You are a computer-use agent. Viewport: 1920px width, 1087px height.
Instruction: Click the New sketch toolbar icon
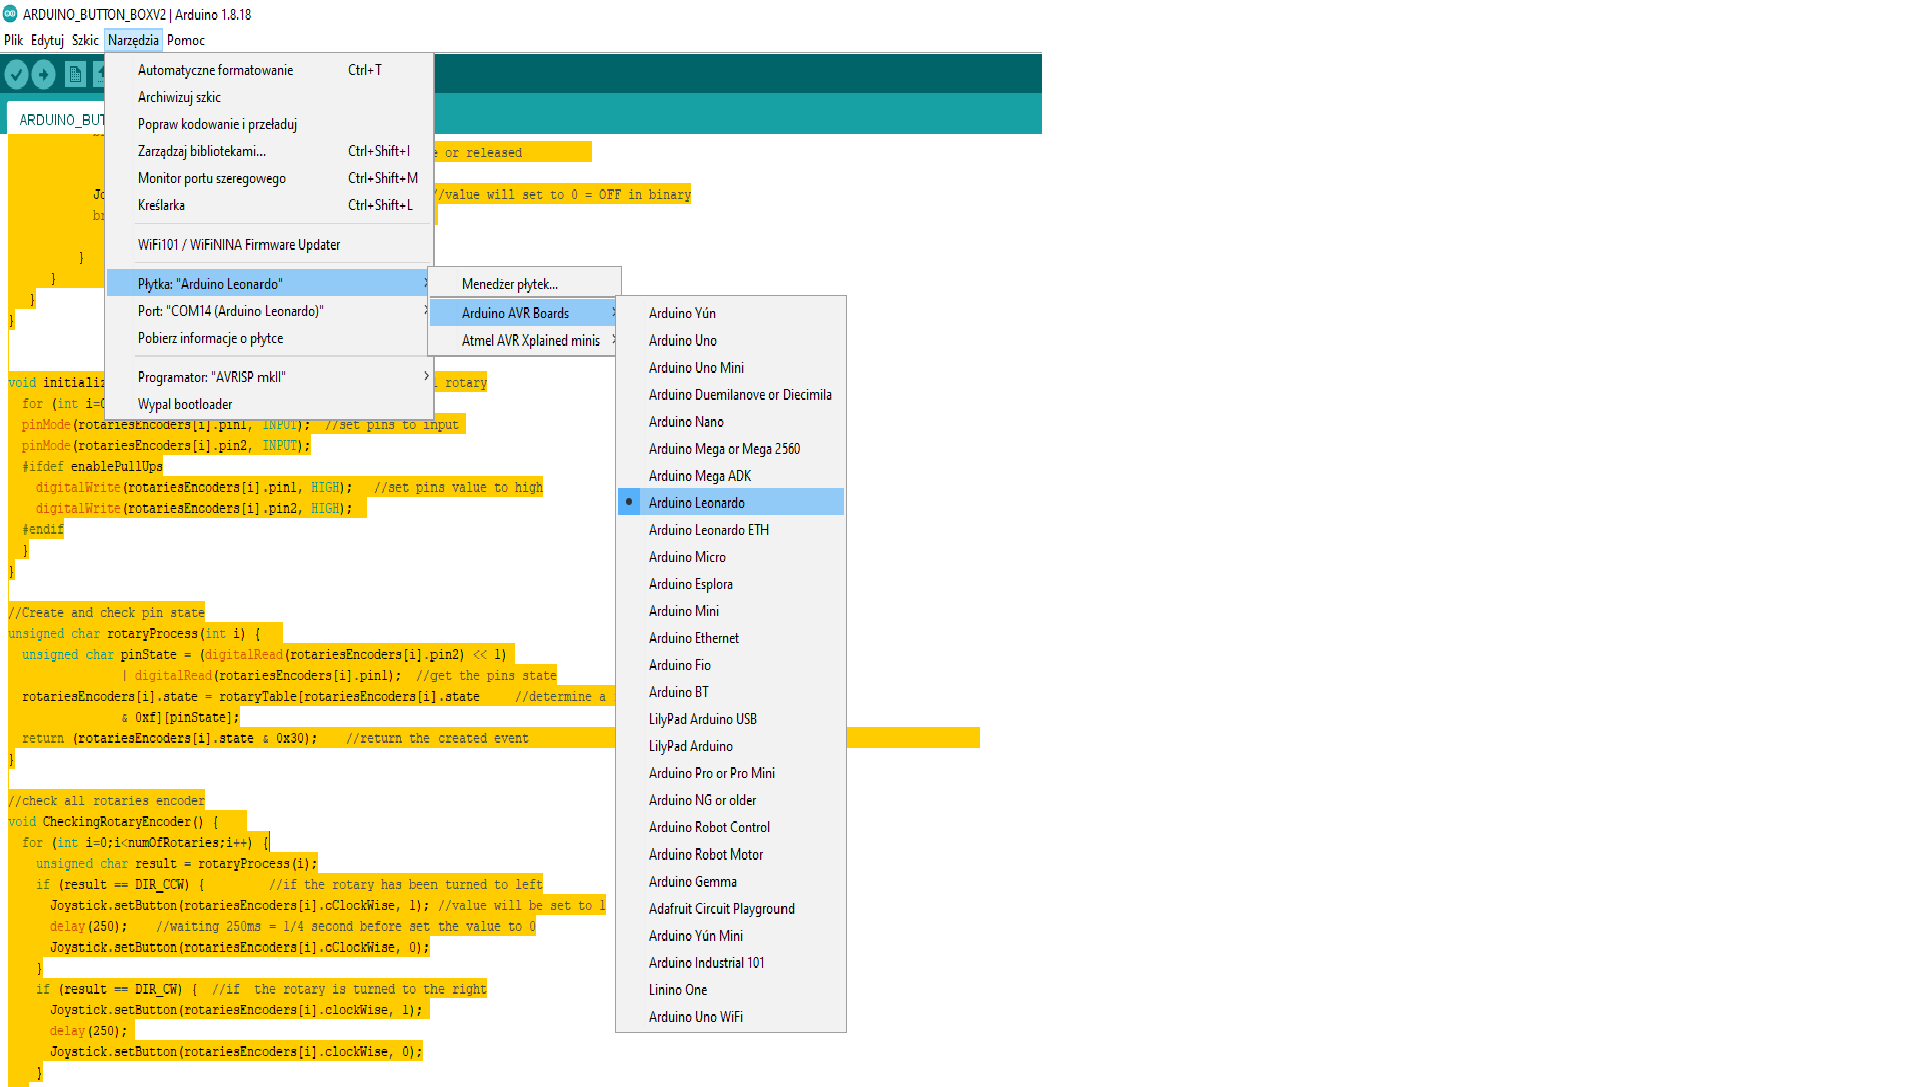(x=75, y=74)
